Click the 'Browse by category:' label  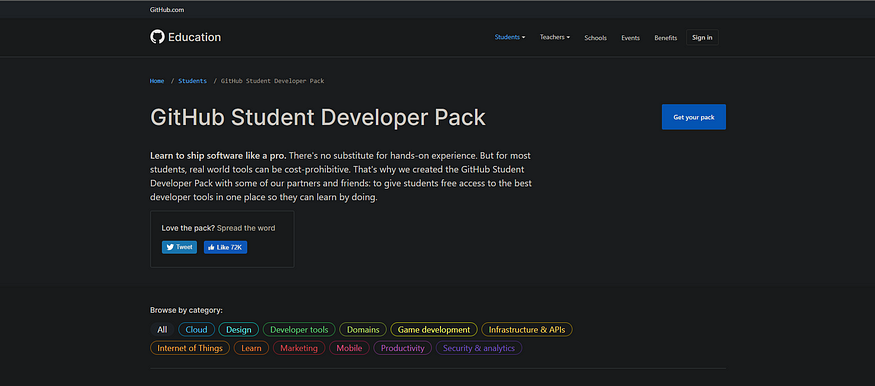(x=186, y=310)
